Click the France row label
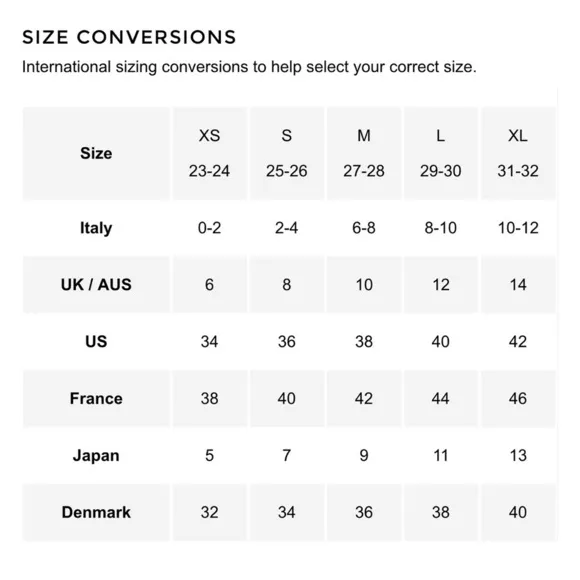This screenshot has height=580, width=580. click(x=96, y=398)
